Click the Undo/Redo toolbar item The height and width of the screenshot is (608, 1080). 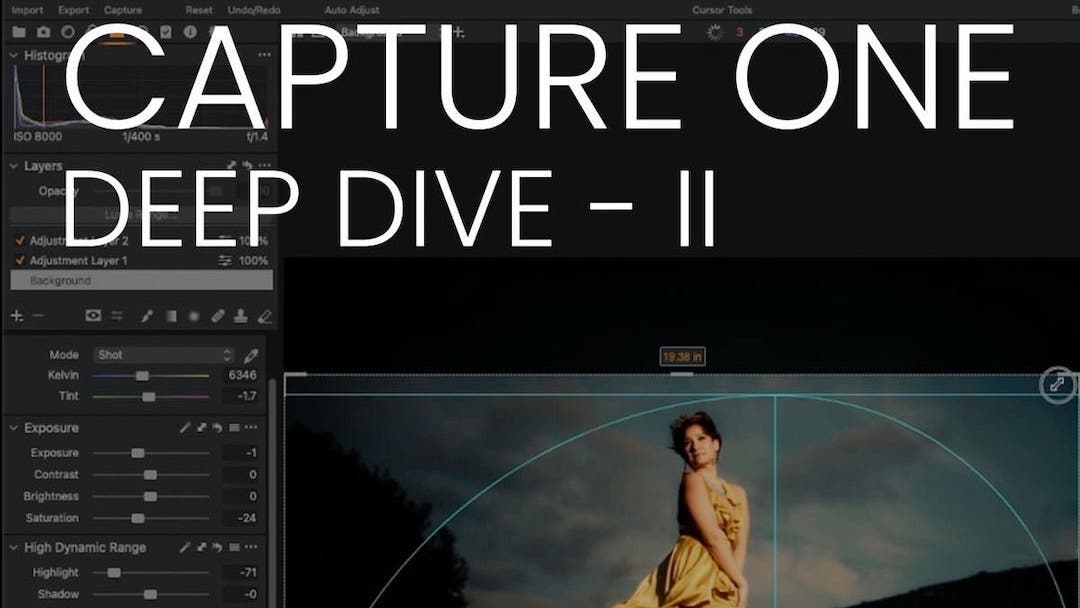tap(254, 10)
